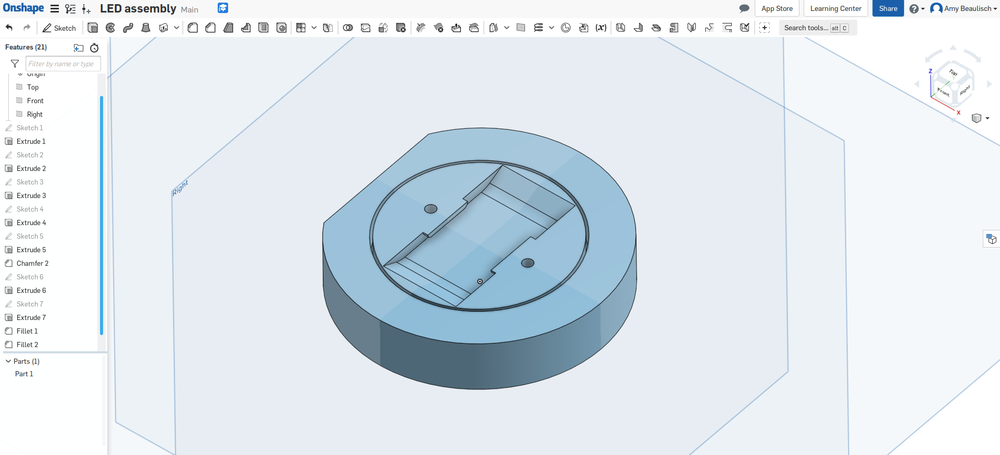This screenshot has width=1000, height=455.
Task: Go to the Onshape logo home
Action: [x=23, y=8]
